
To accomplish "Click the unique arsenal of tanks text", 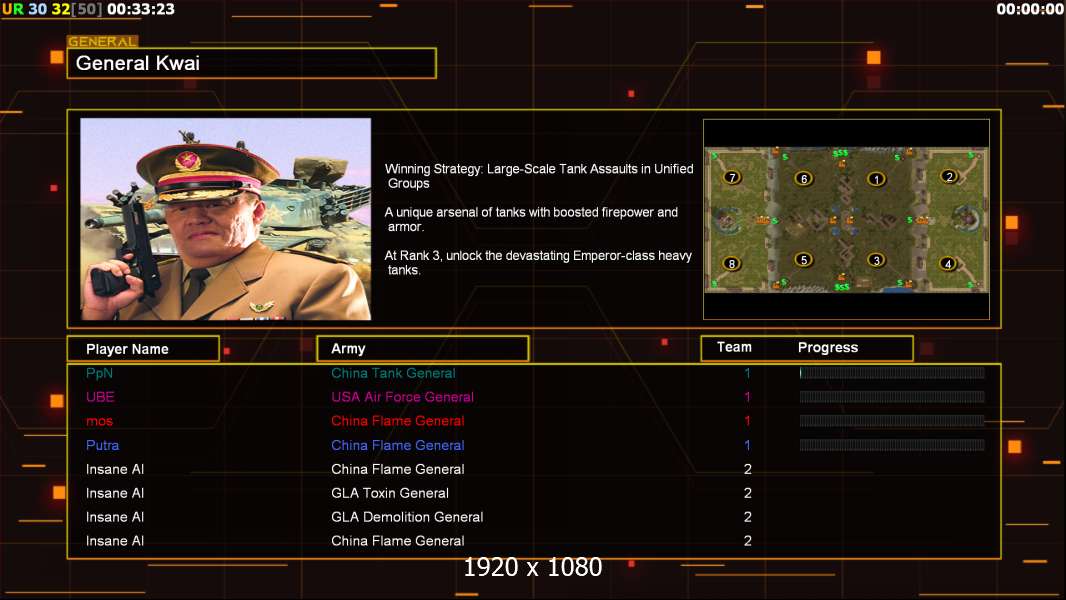I will pos(532,219).
